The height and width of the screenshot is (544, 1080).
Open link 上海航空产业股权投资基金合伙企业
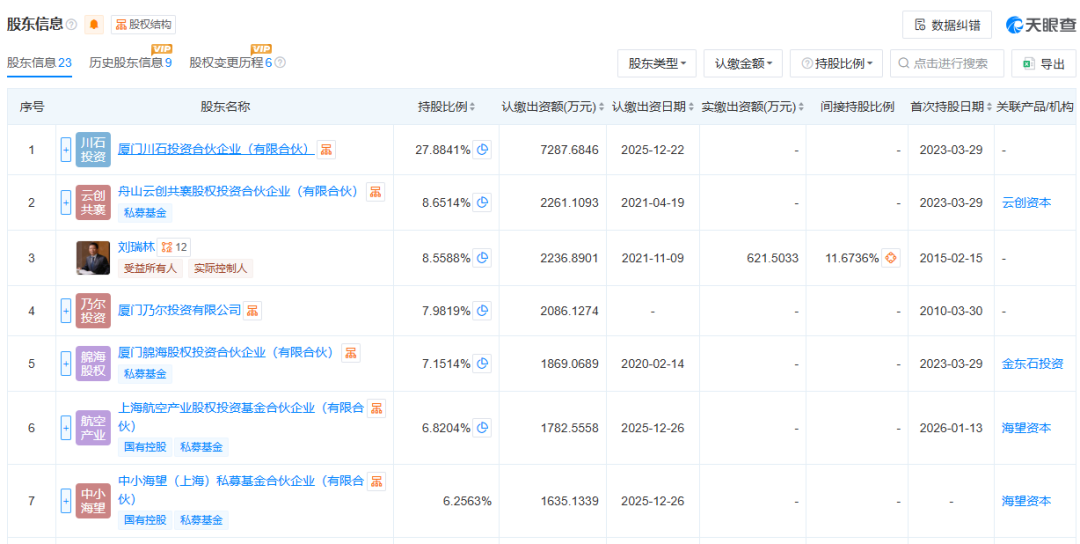pos(241,417)
